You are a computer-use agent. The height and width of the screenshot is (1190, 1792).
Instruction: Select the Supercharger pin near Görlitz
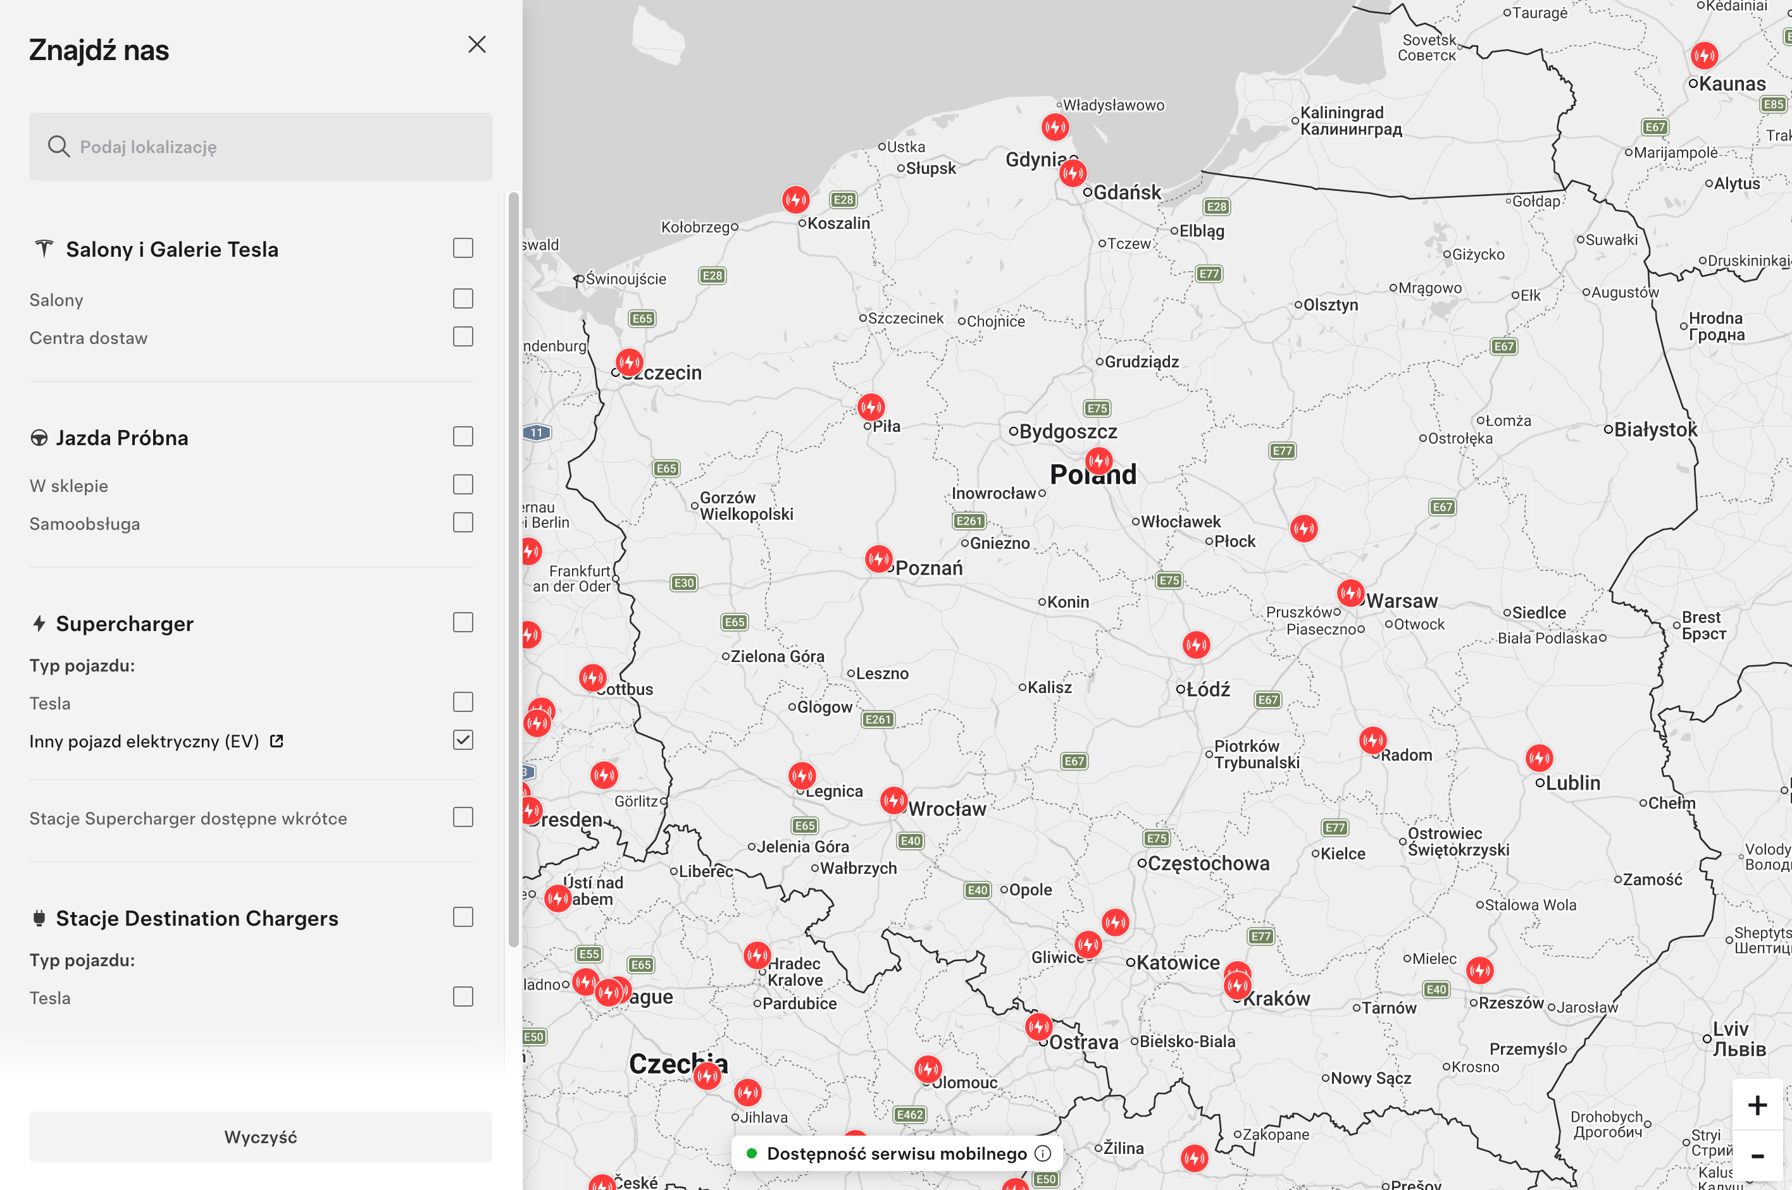[x=604, y=775]
